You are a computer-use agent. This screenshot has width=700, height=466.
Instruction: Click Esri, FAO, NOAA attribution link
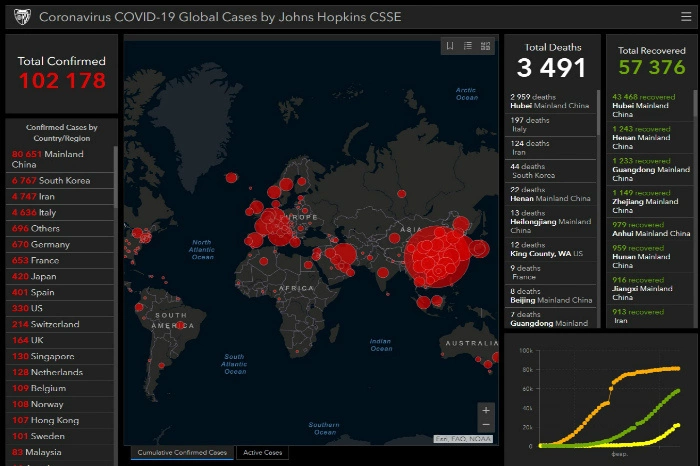point(462,439)
